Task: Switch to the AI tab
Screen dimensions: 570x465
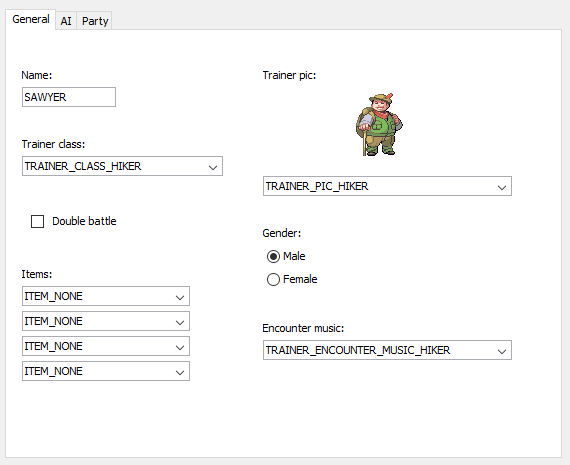Action: pyautogui.click(x=66, y=21)
